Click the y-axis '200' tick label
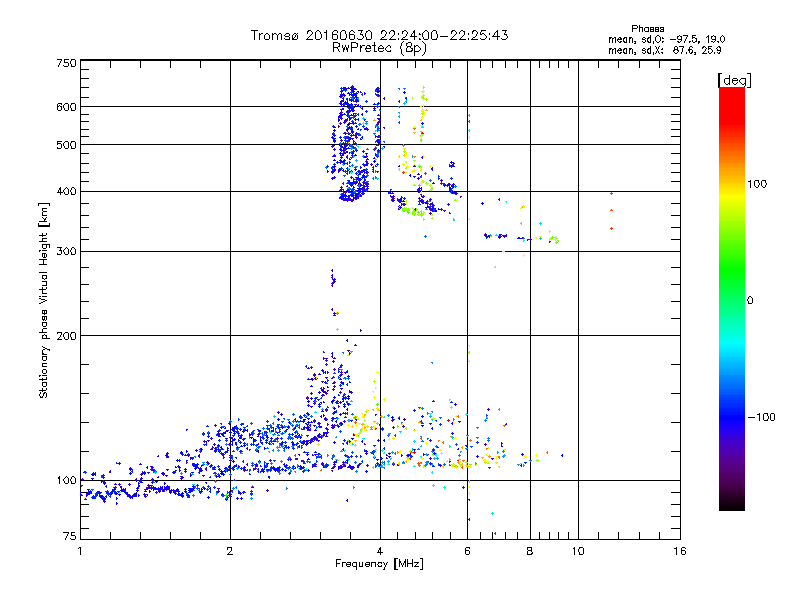This screenshot has height=600, width=800. pos(66,336)
